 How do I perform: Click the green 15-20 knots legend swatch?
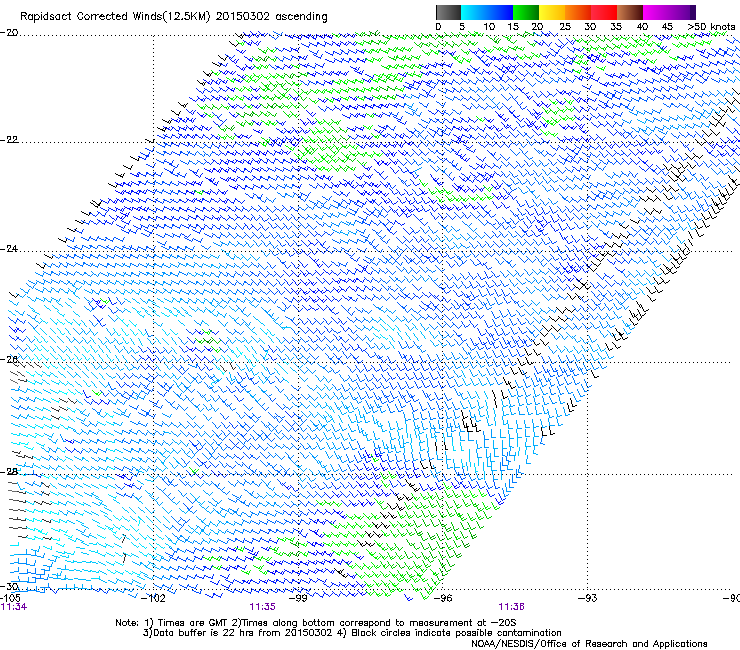526,12
